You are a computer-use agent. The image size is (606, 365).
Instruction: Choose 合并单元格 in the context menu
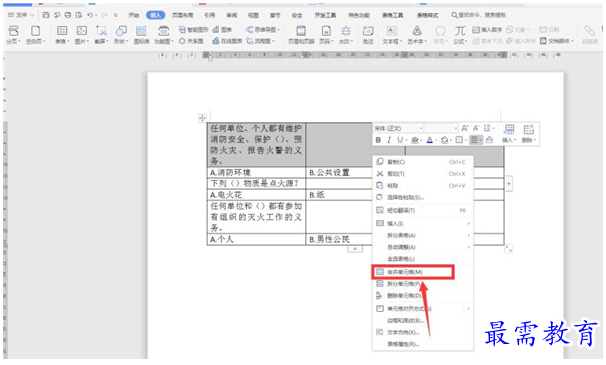pos(413,272)
